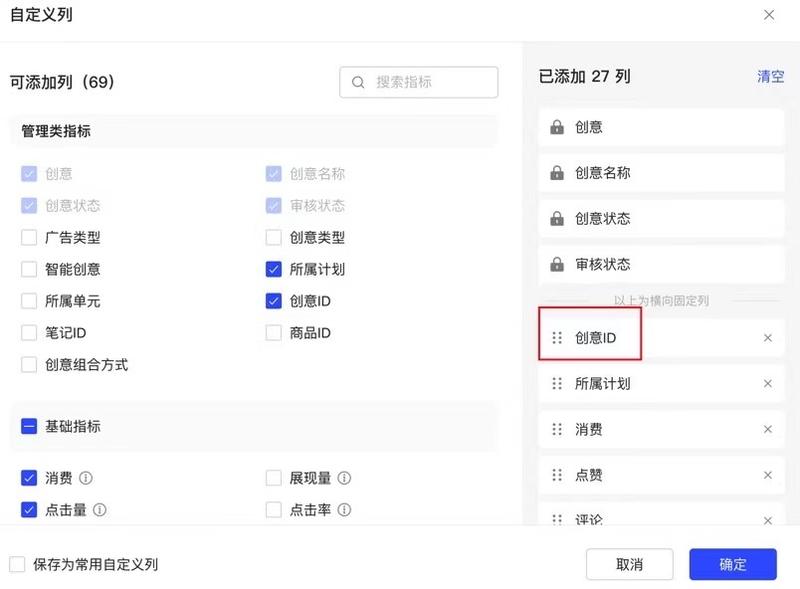Enable the 广告类型 checkbox
The image size is (800, 589).
(x=29, y=237)
